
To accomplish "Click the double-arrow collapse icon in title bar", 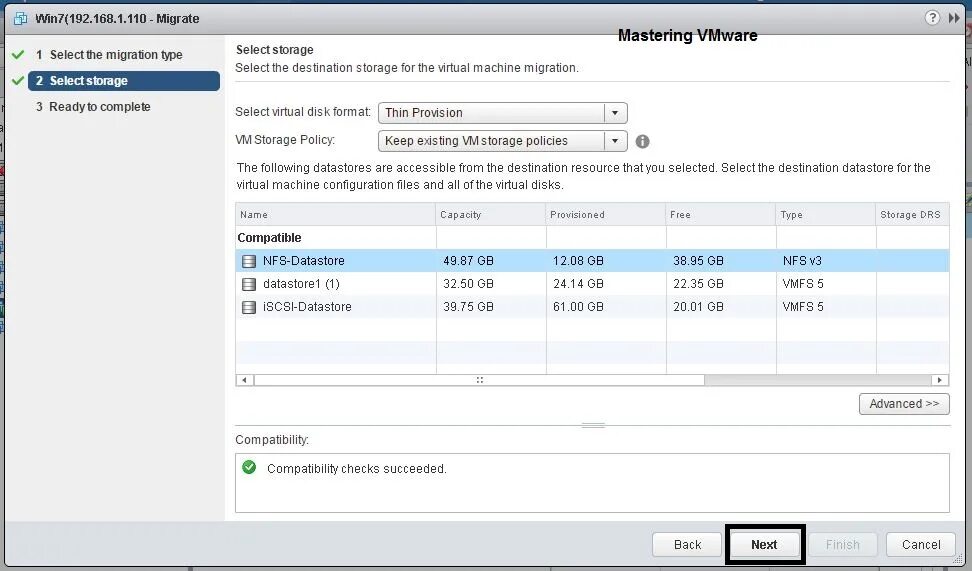I will 953,18.
